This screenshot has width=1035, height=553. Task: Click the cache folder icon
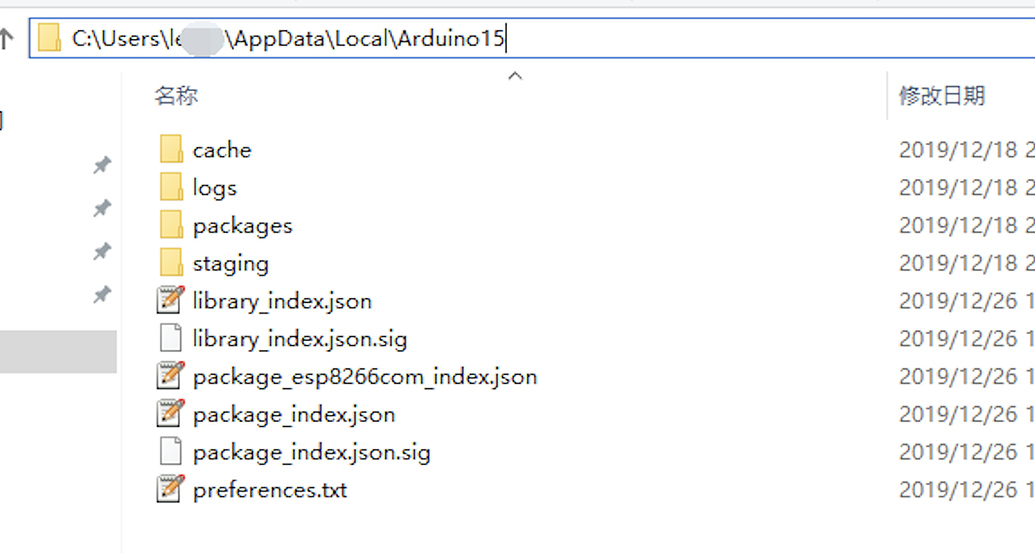pos(171,150)
